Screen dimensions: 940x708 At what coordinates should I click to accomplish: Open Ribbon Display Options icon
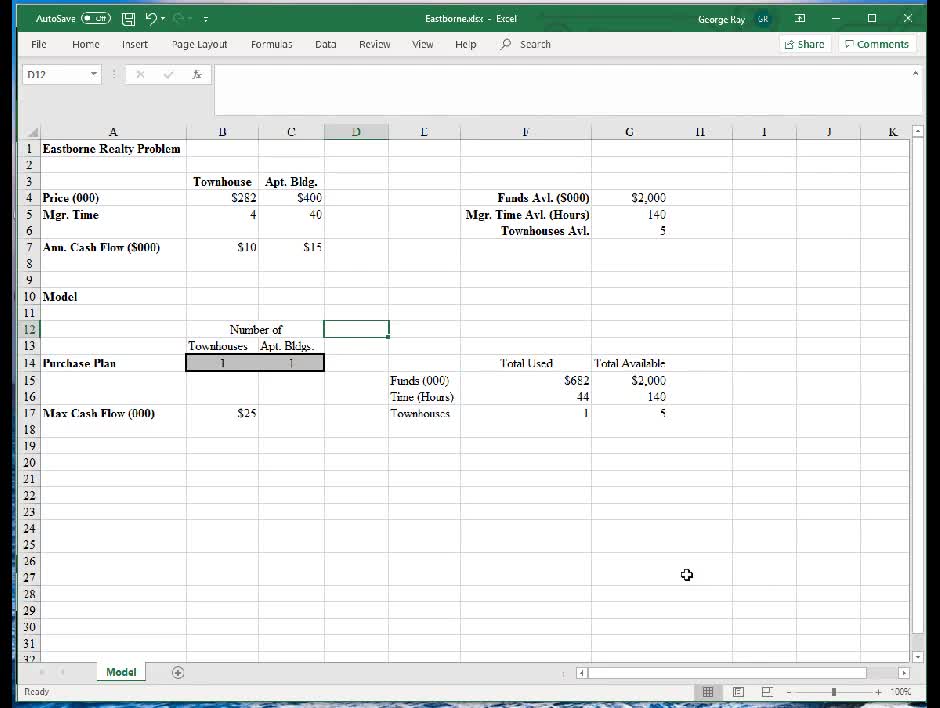[800, 19]
